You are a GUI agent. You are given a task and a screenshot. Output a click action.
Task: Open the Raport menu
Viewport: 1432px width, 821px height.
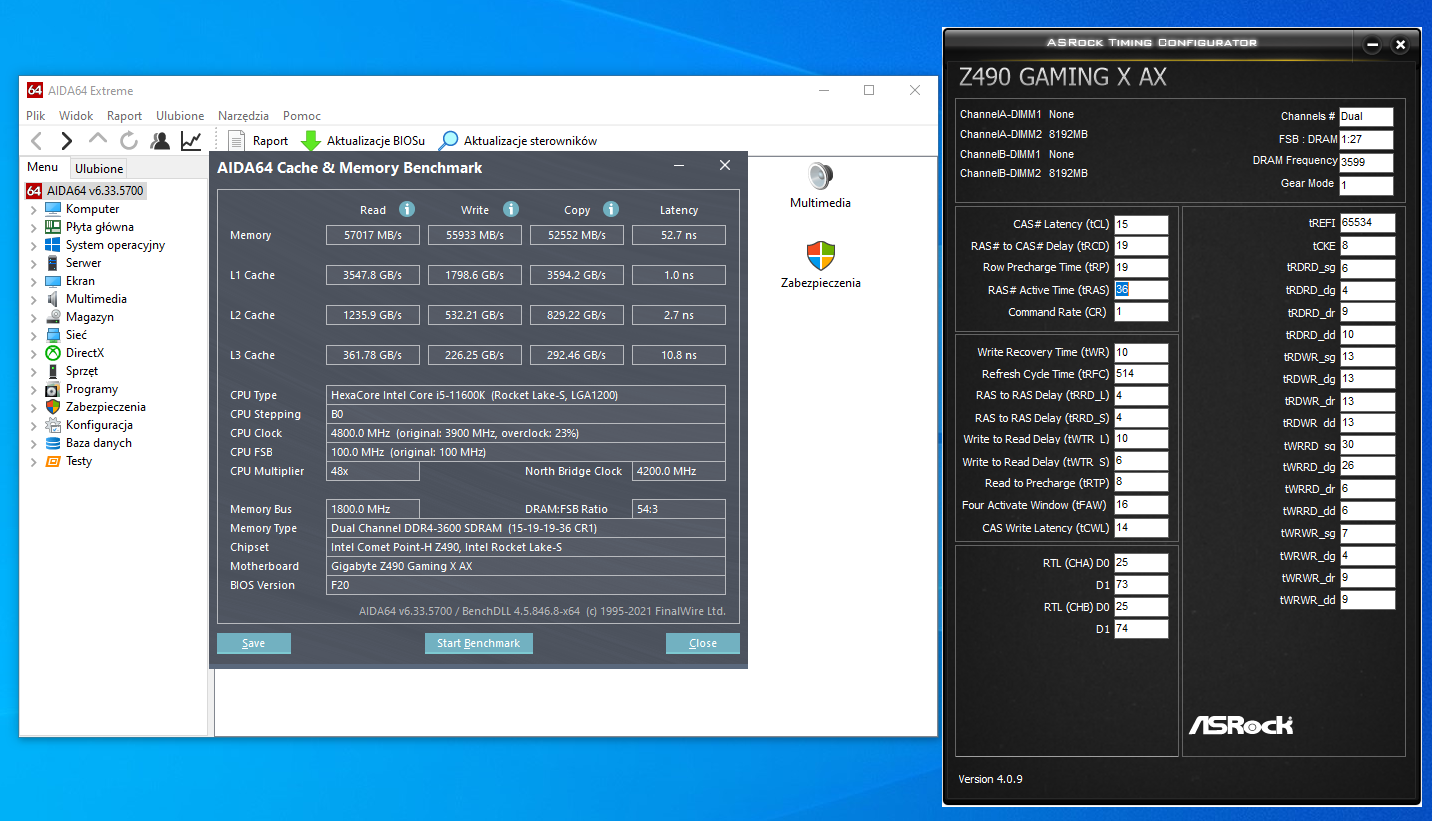tap(125, 116)
